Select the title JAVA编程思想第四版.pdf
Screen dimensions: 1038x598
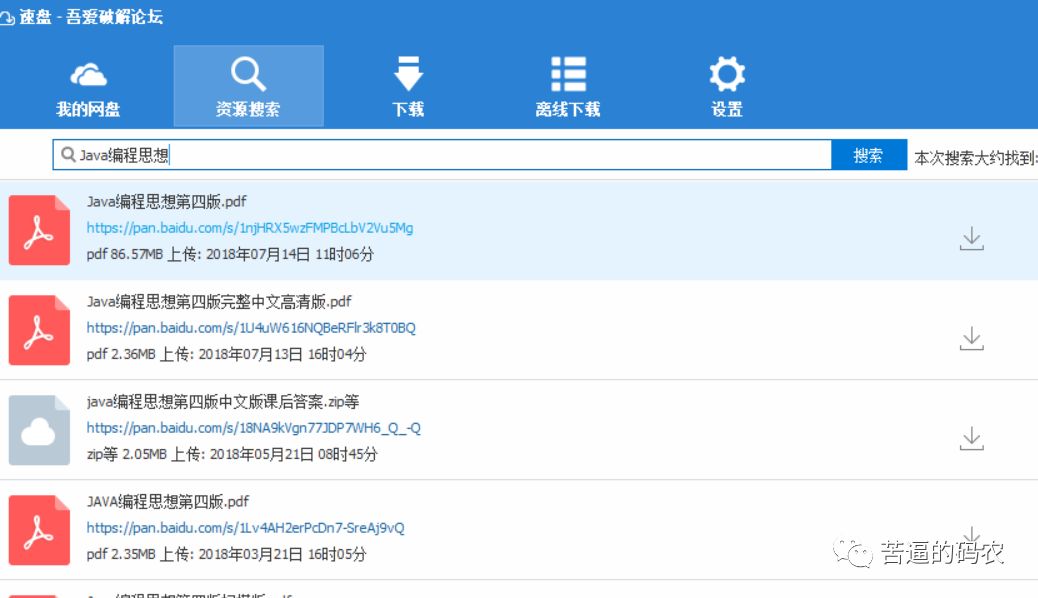[x=167, y=501]
